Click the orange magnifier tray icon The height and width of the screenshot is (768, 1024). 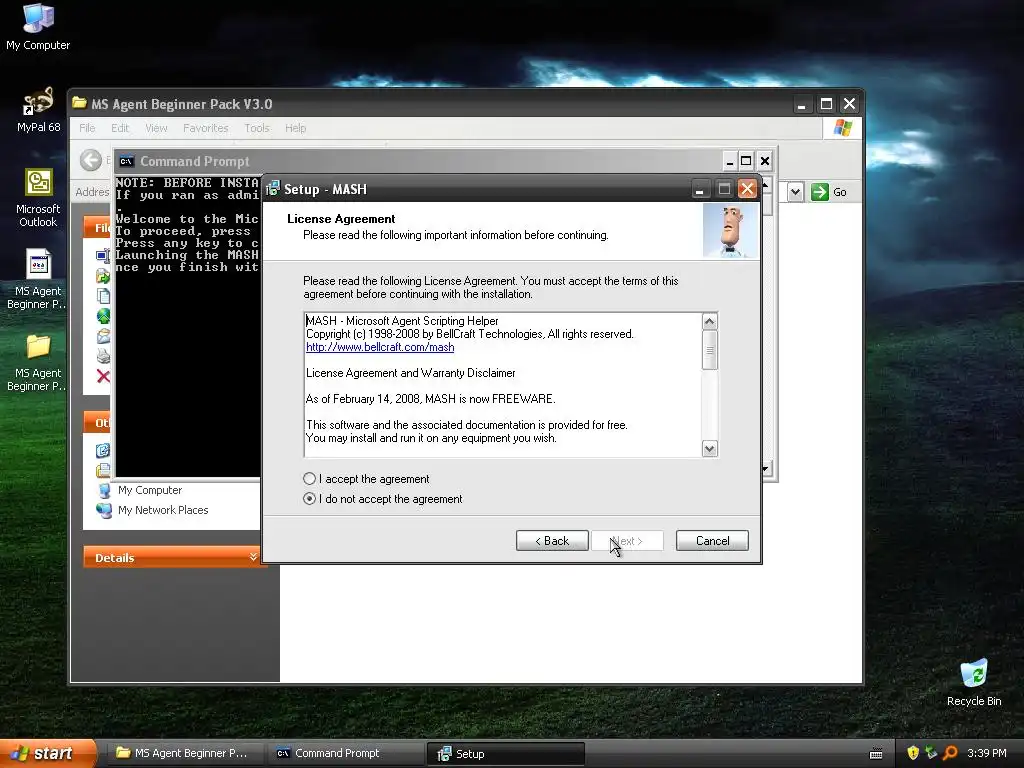click(950, 753)
